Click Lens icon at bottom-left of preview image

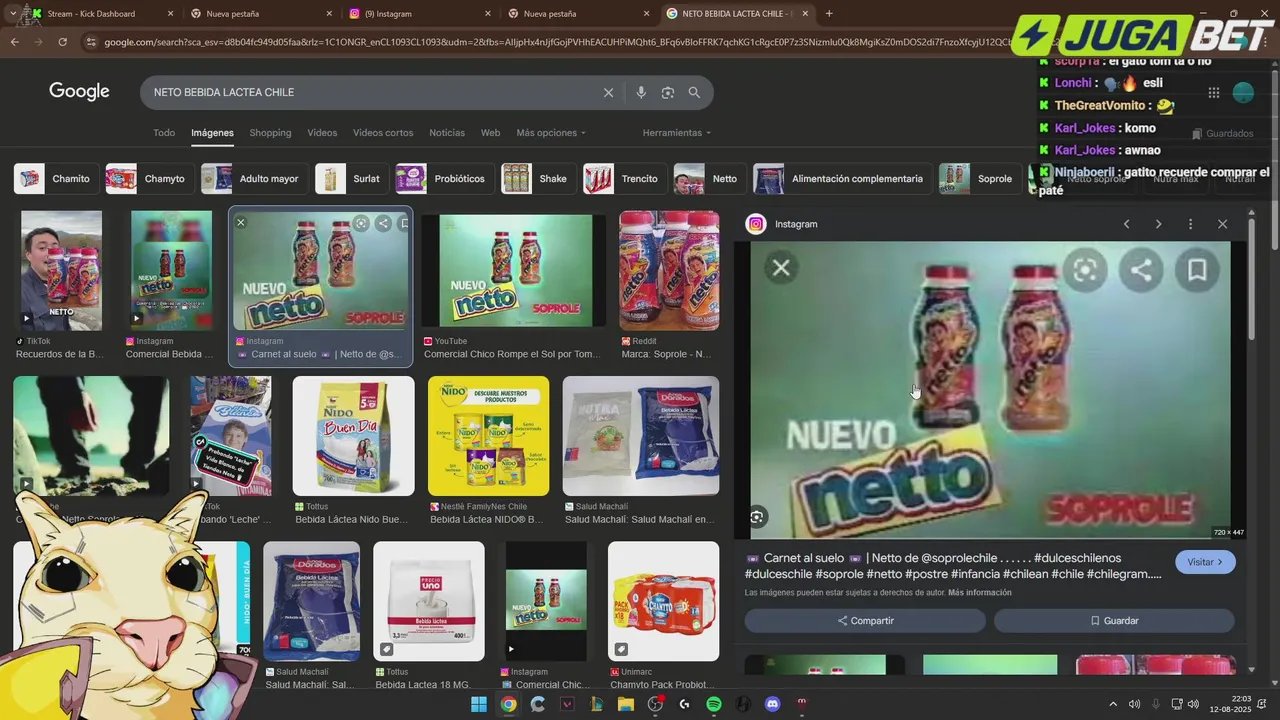coord(757,517)
